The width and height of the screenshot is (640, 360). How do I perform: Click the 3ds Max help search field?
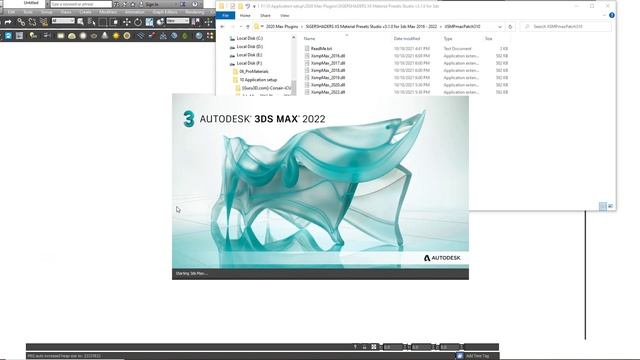(81, 4)
